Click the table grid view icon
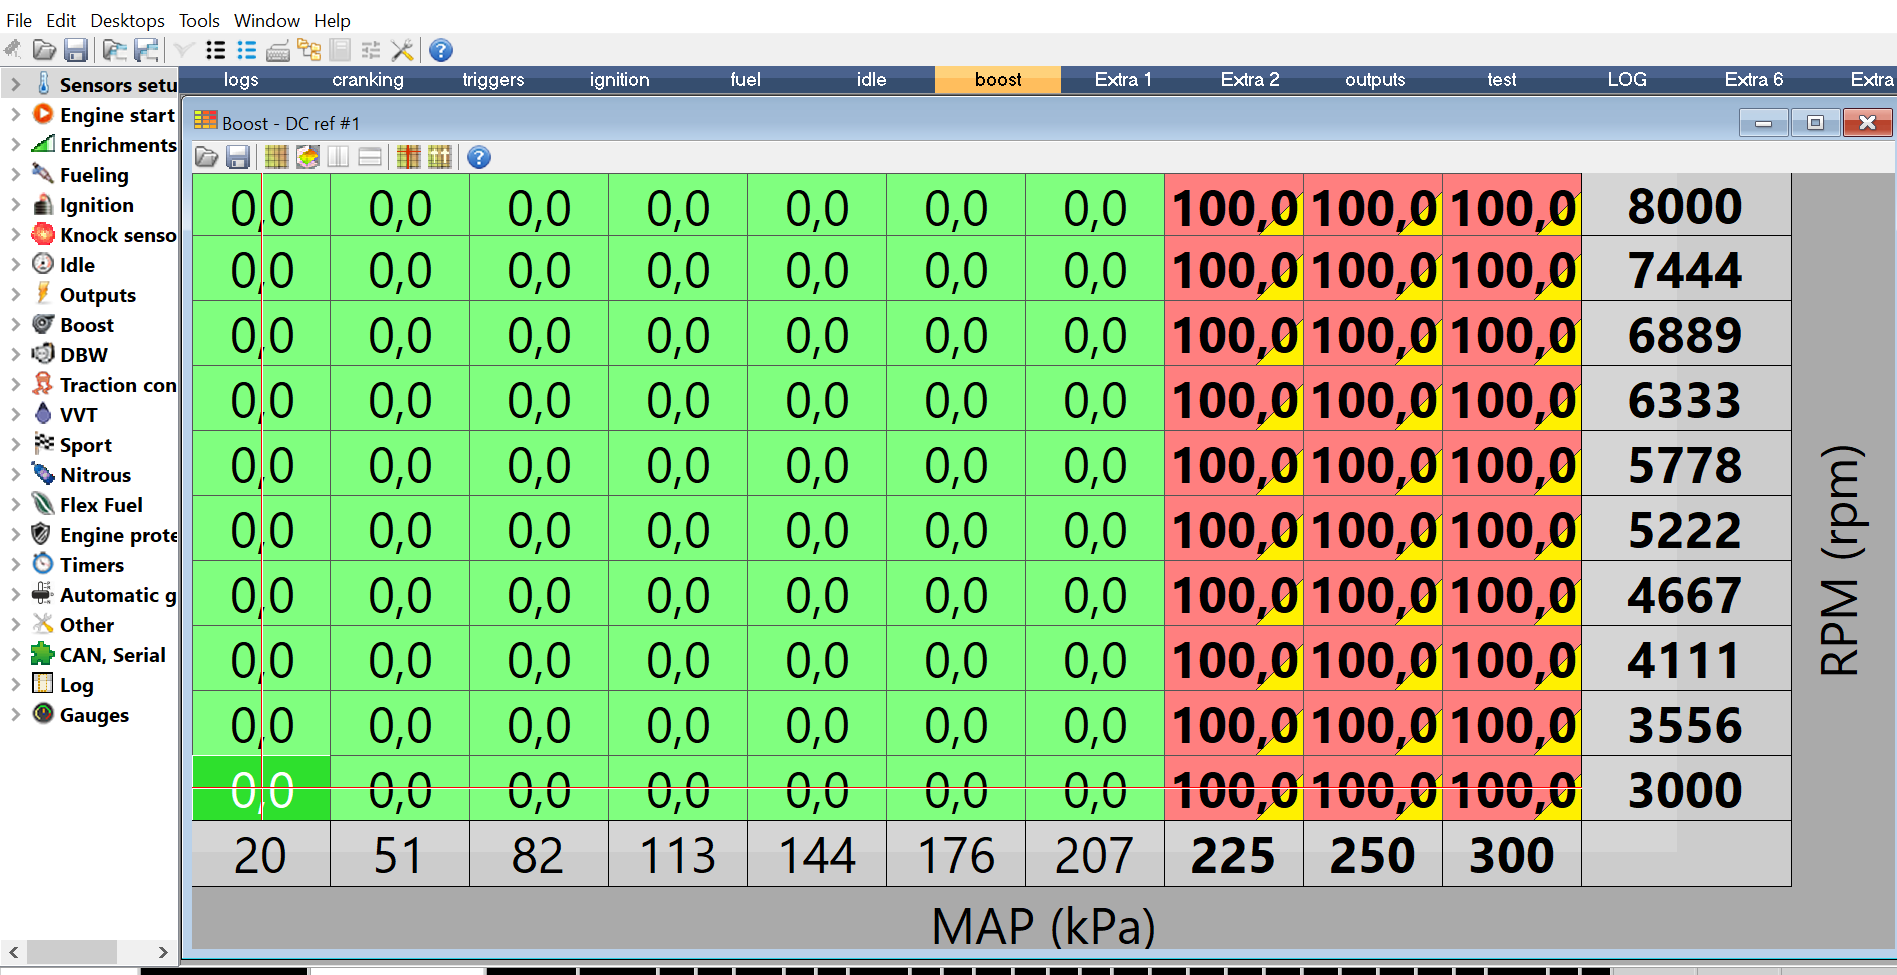This screenshot has height=975, width=1897. pos(277,157)
